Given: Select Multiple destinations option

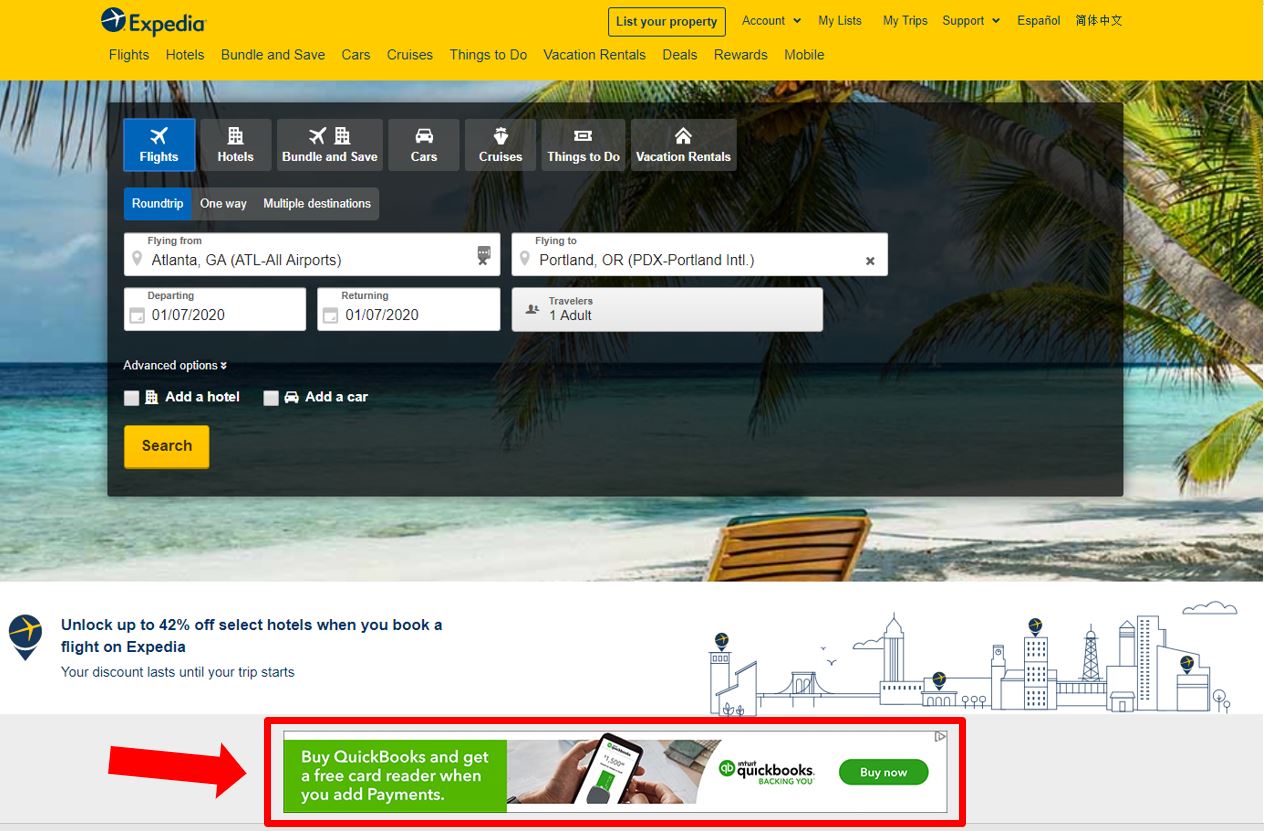Looking at the screenshot, I should (x=317, y=204).
